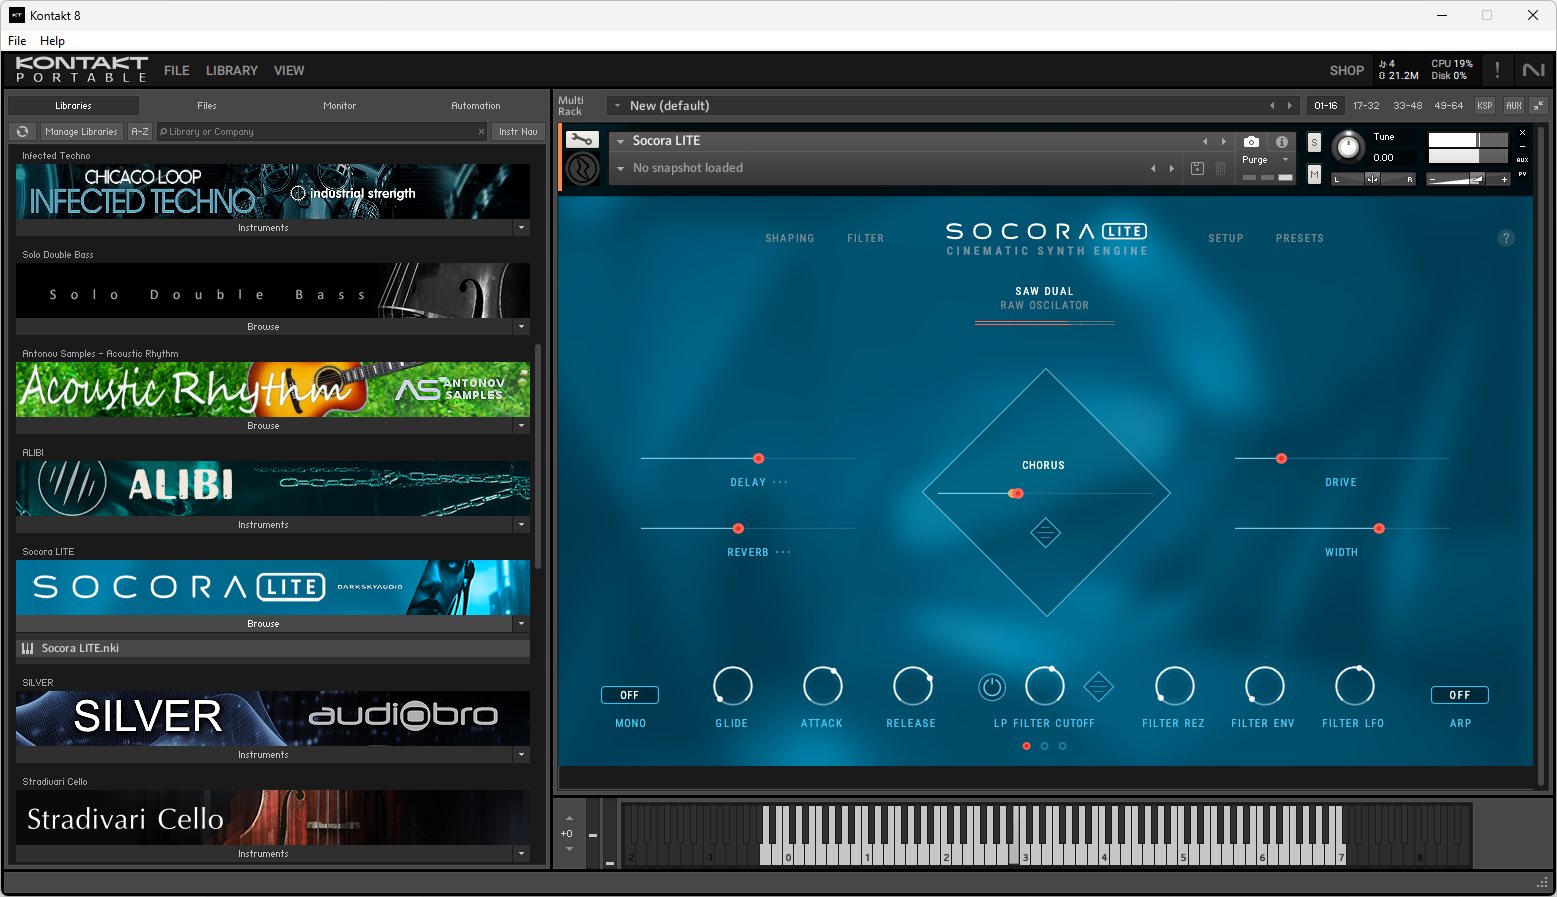1557x897 pixels.
Task: Expand ALIBI Instruments dropdown arrow
Action: pyautogui.click(x=521, y=525)
